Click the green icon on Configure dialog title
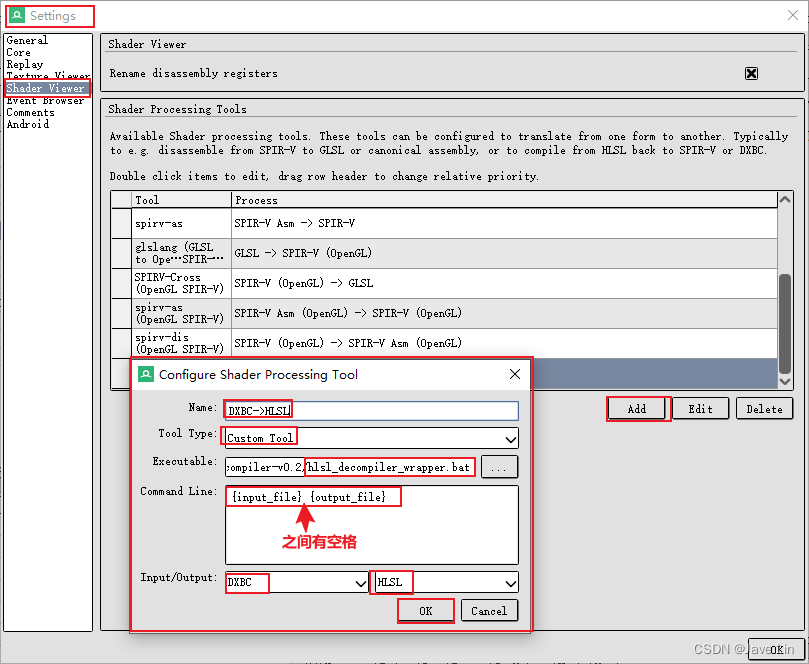809x664 pixels. pos(147,373)
